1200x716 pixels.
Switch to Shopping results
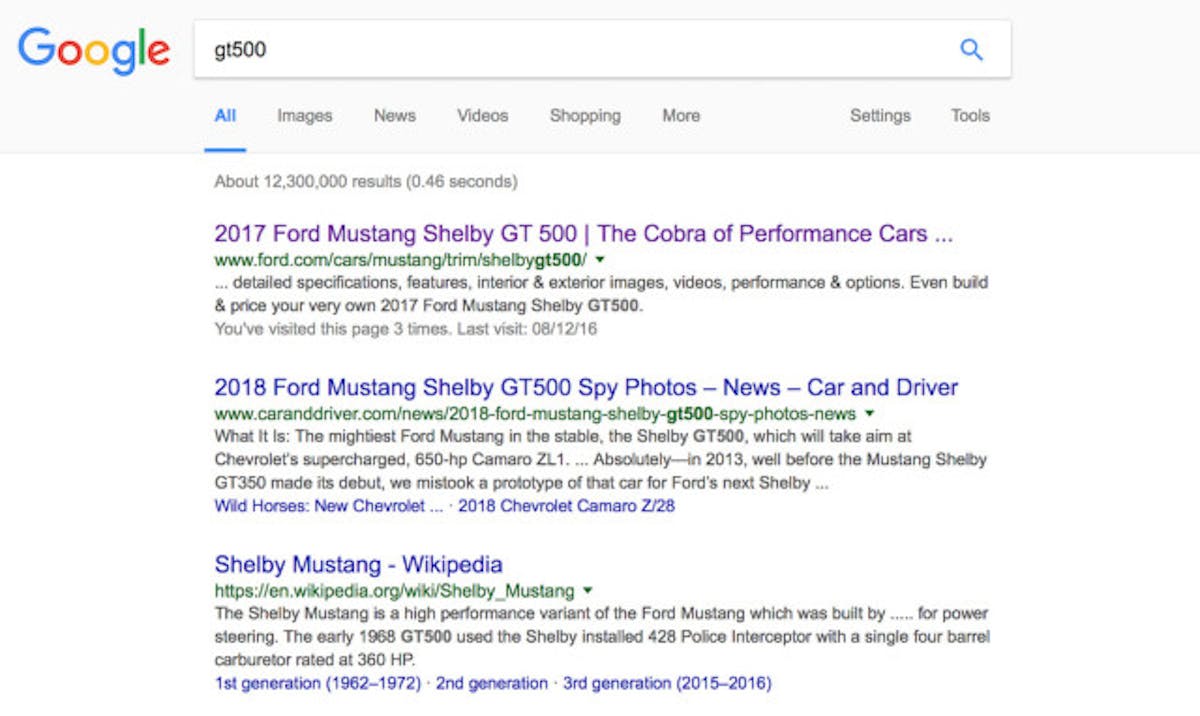pos(585,116)
